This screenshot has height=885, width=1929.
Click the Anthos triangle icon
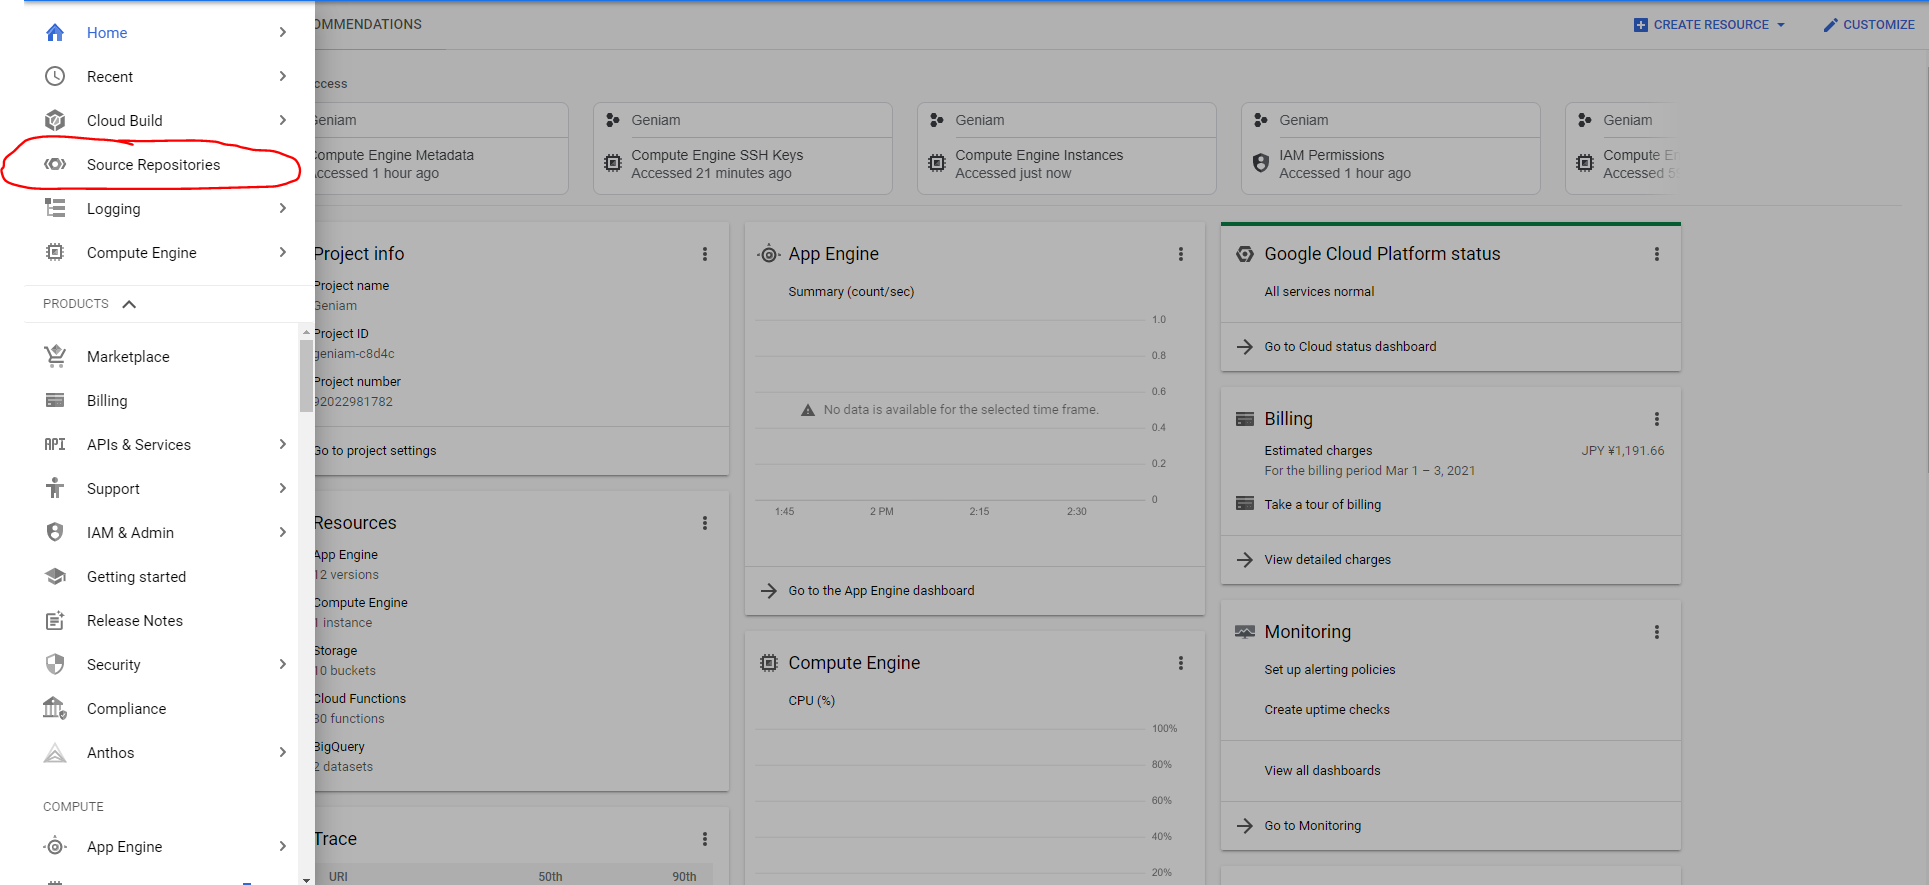[55, 753]
